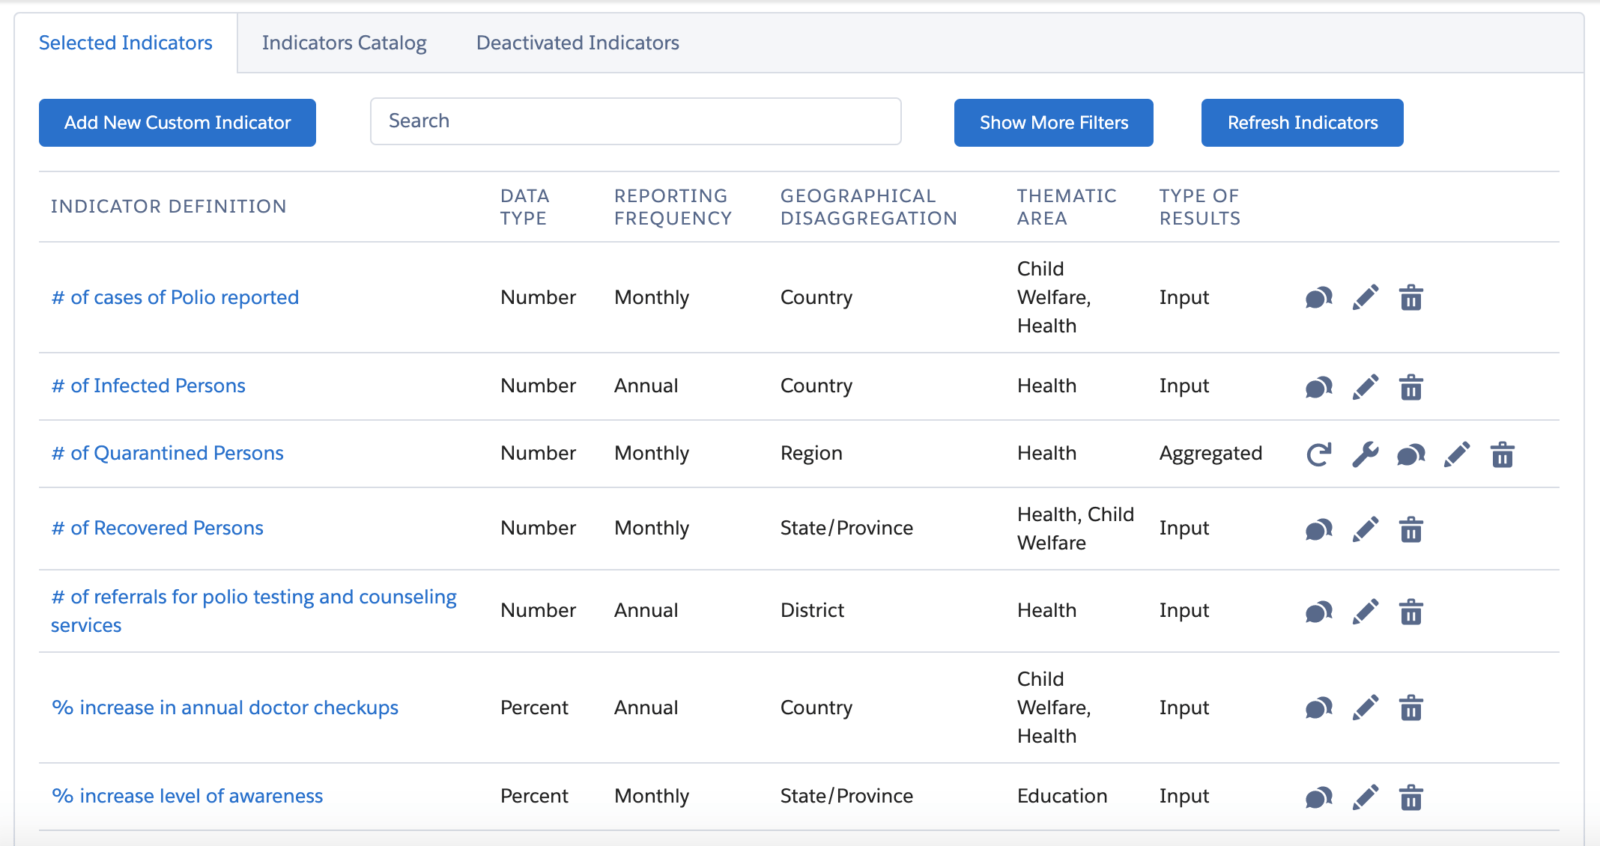Open '# of Recovered Persons' link
This screenshot has height=846, width=1600.
pyautogui.click(x=157, y=528)
